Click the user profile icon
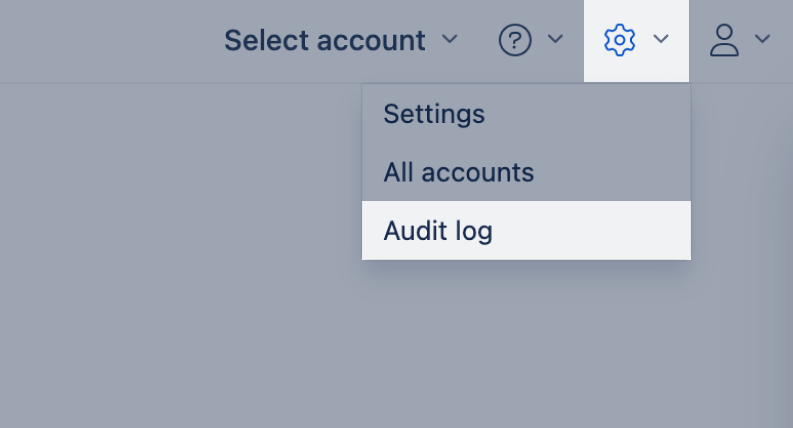Screen dimensions: 793x428 [723, 40]
